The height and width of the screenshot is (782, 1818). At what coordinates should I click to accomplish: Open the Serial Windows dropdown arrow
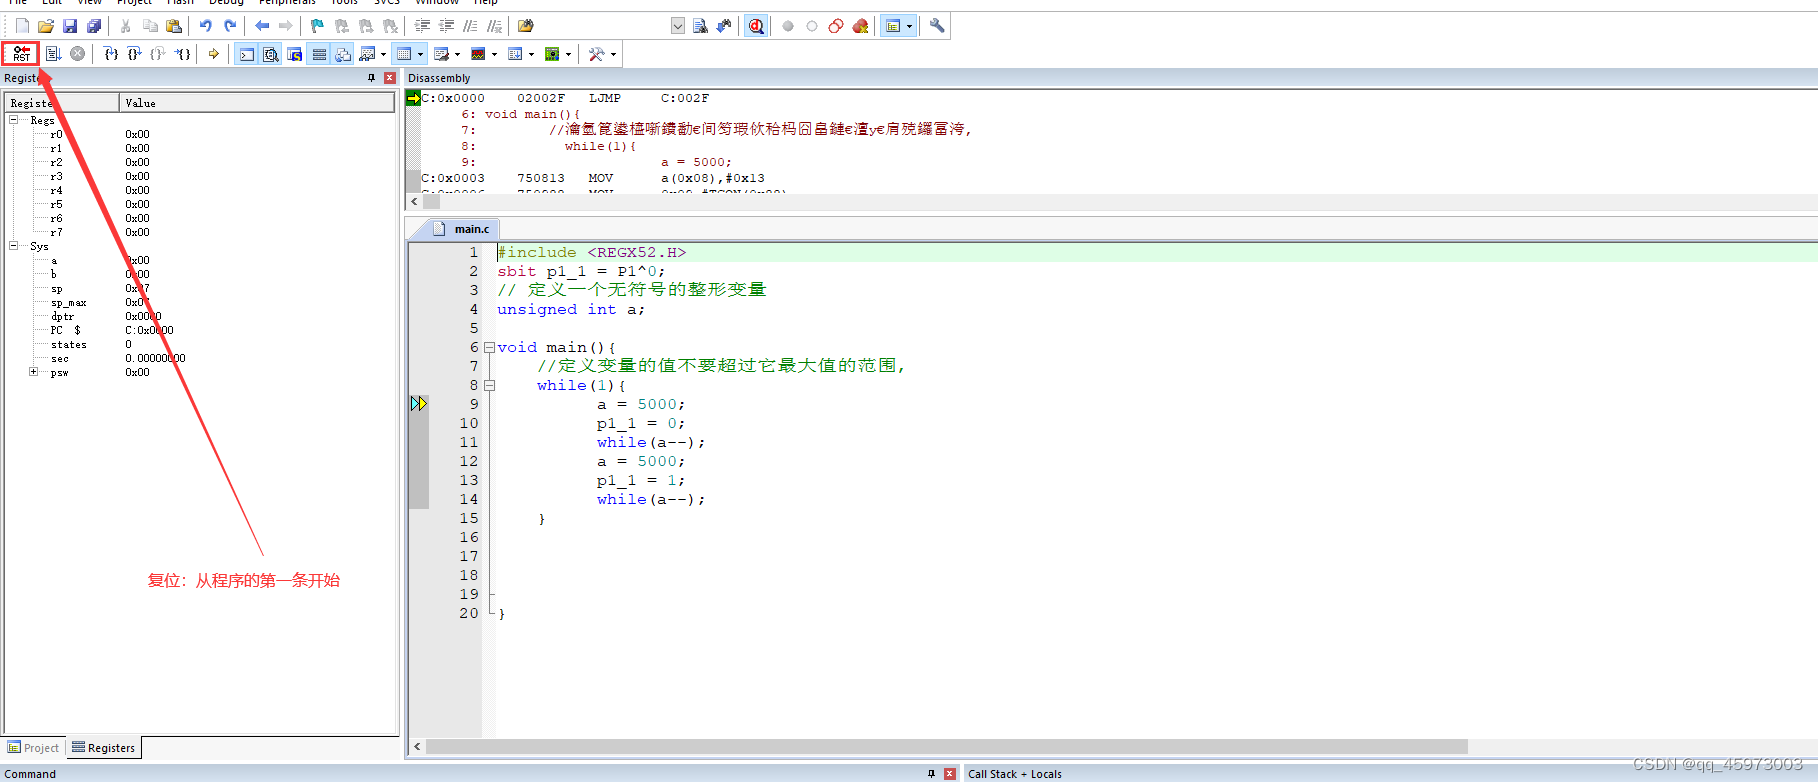point(458,54)
